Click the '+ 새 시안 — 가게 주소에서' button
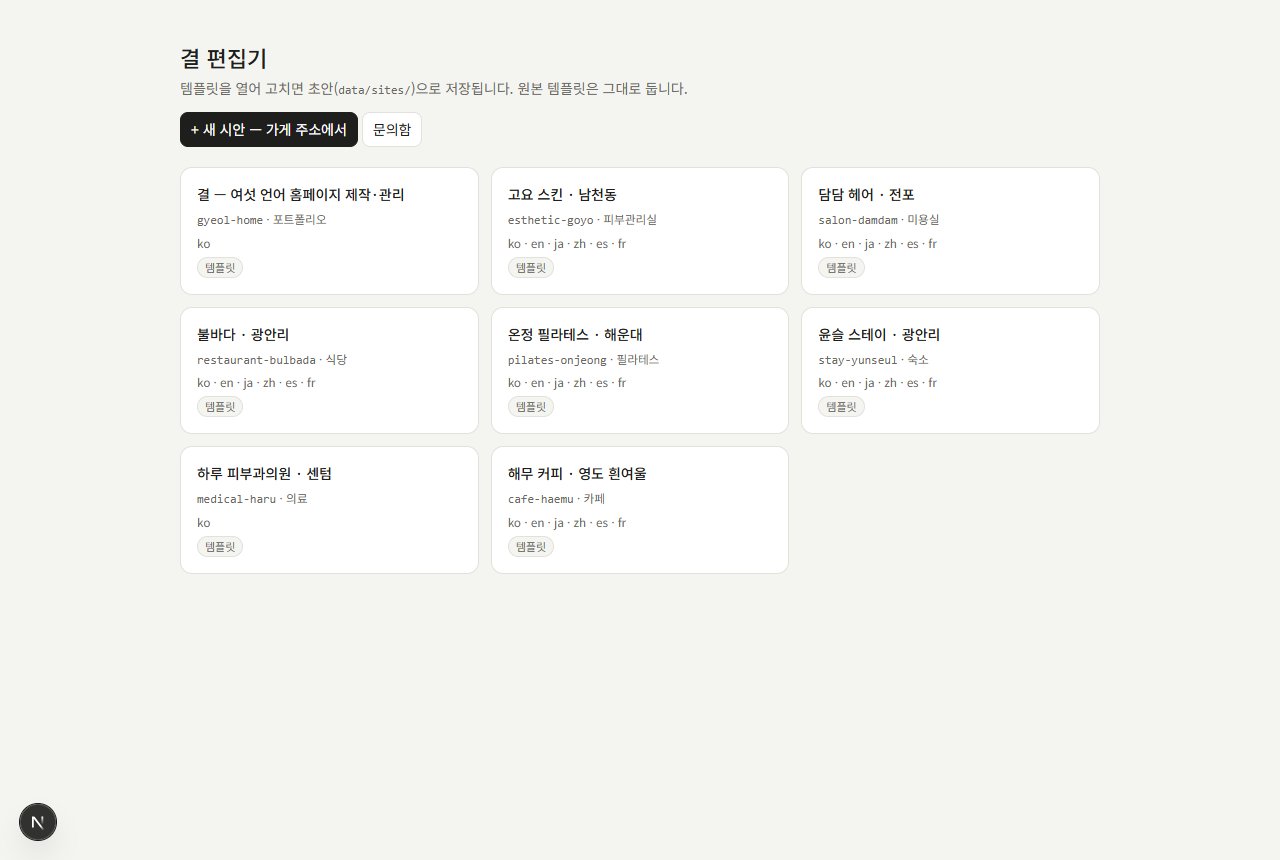The image size is (1280, 860). point(269,130)
